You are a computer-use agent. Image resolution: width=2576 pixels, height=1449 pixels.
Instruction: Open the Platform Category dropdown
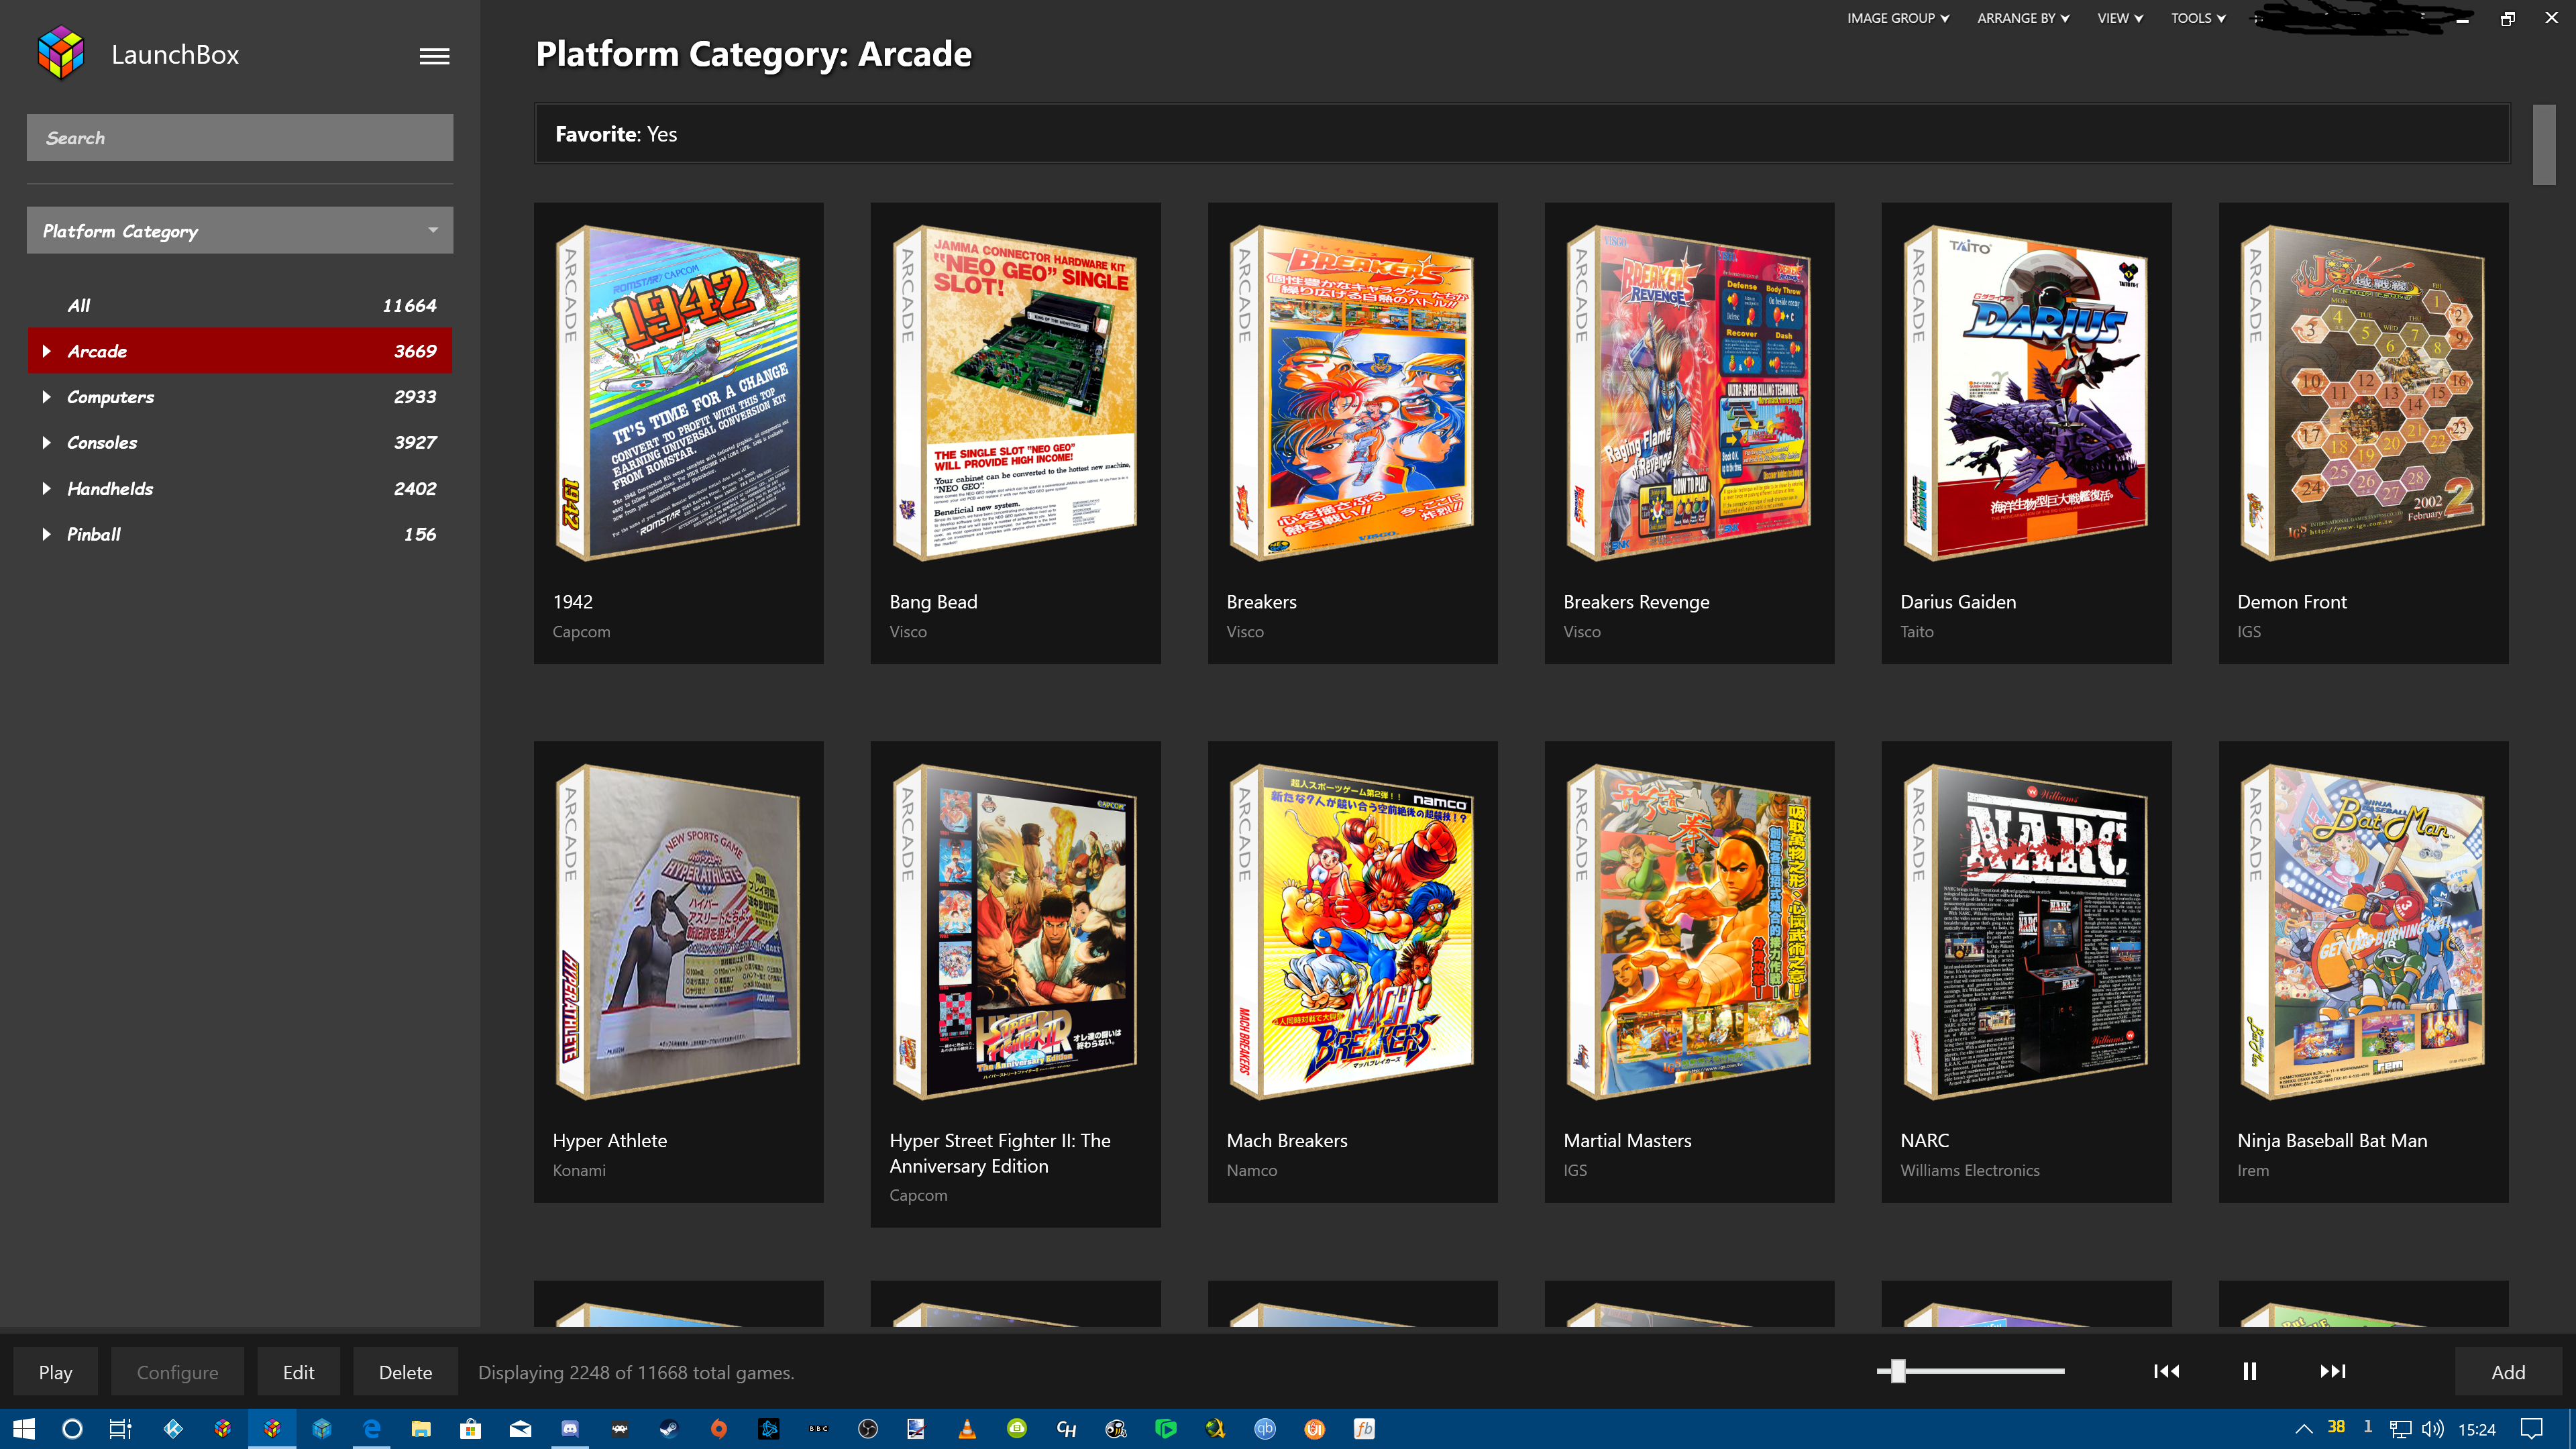pos(240,231)
